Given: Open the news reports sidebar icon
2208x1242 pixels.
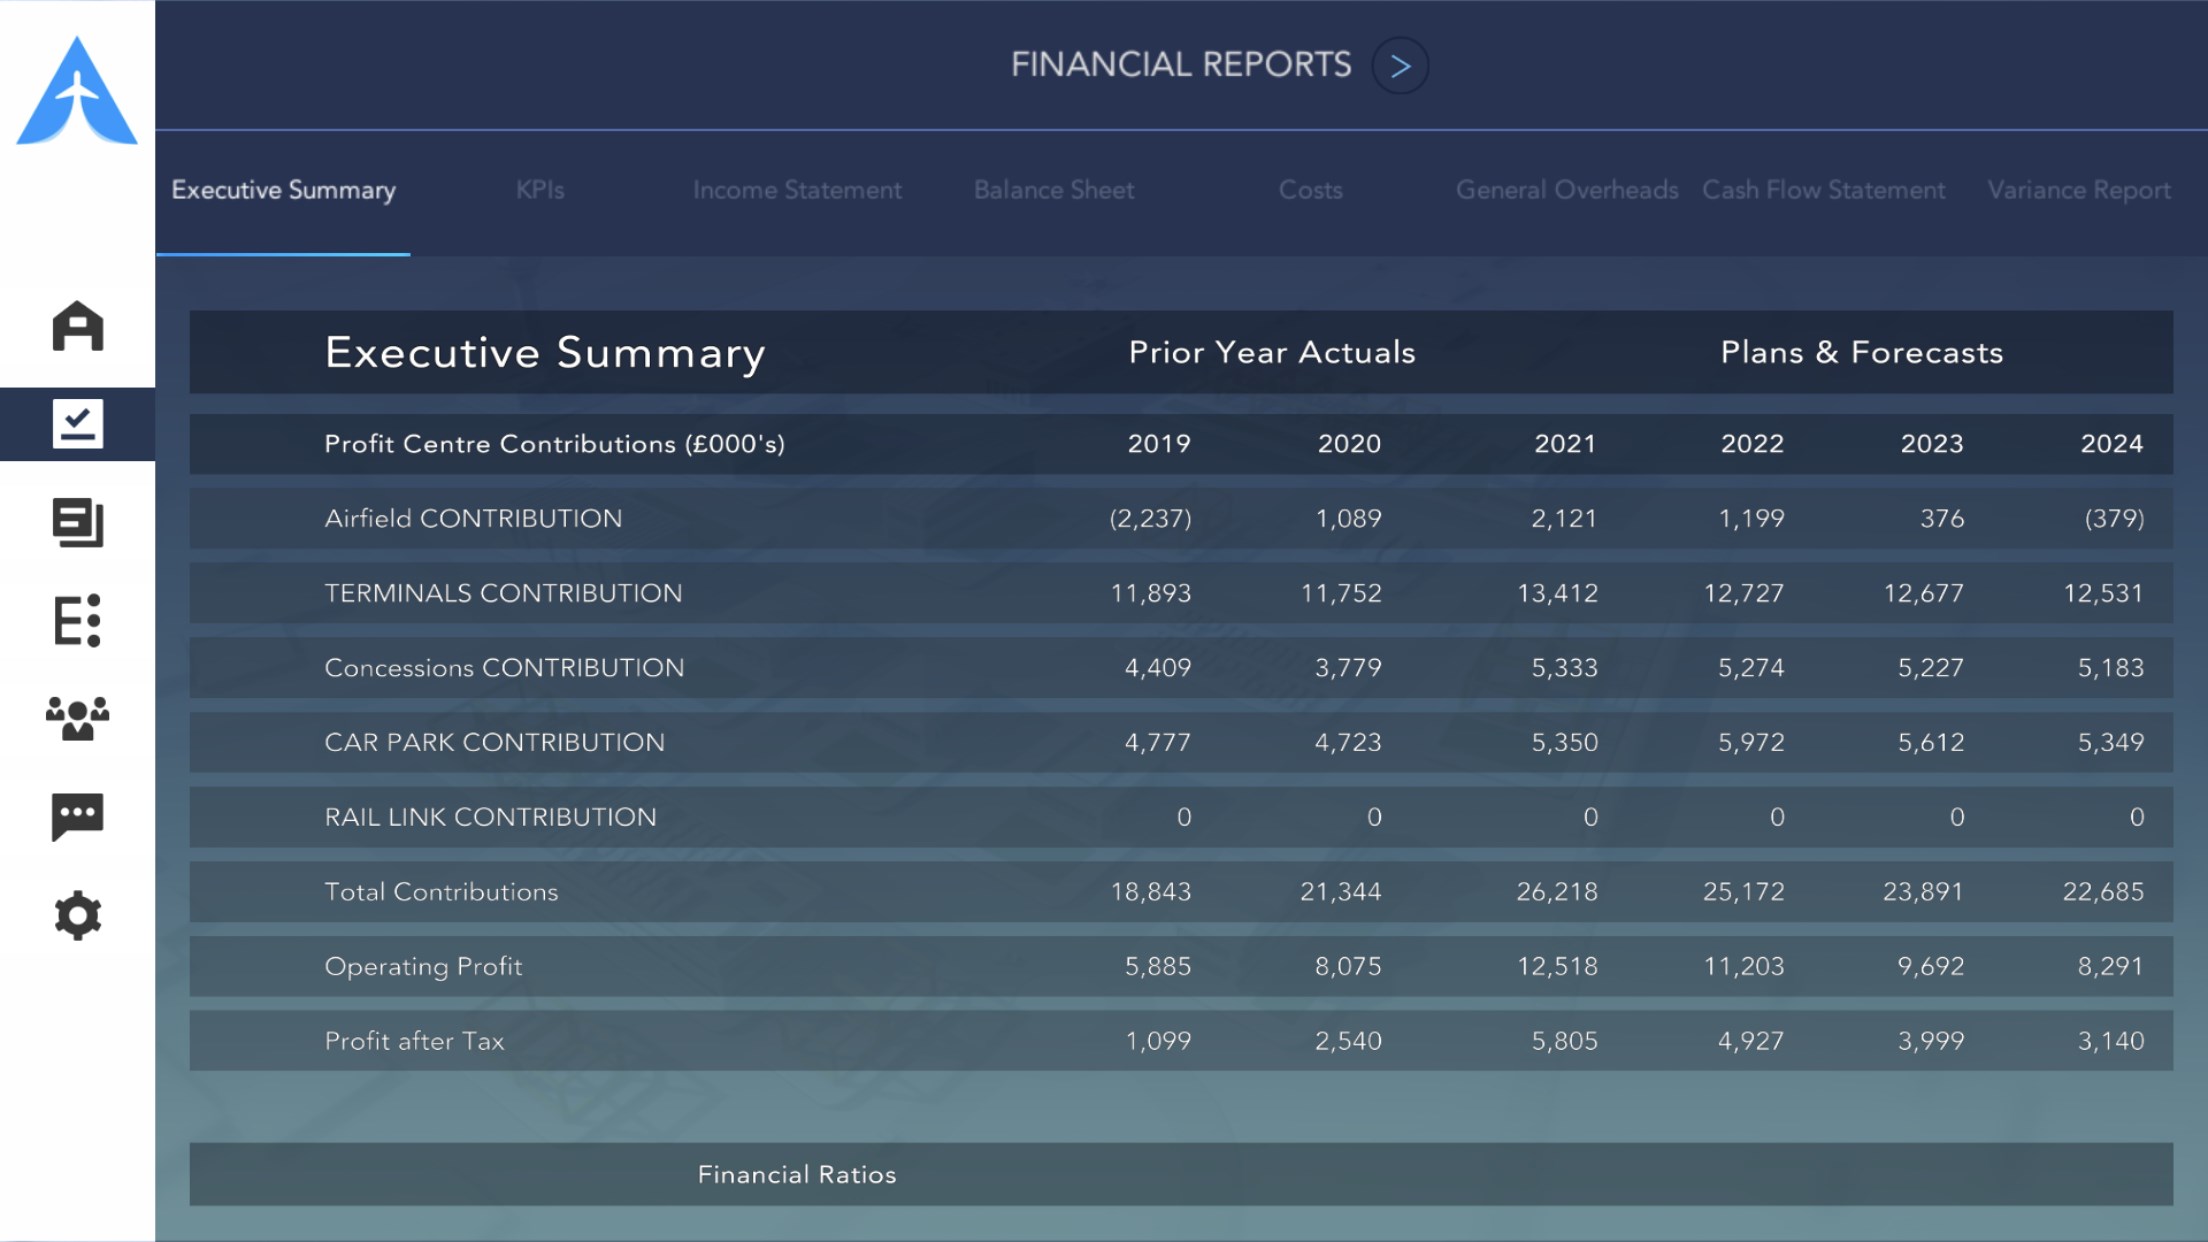Looking at the screenshot, I should pyautogui.click(x=77, y=522).
